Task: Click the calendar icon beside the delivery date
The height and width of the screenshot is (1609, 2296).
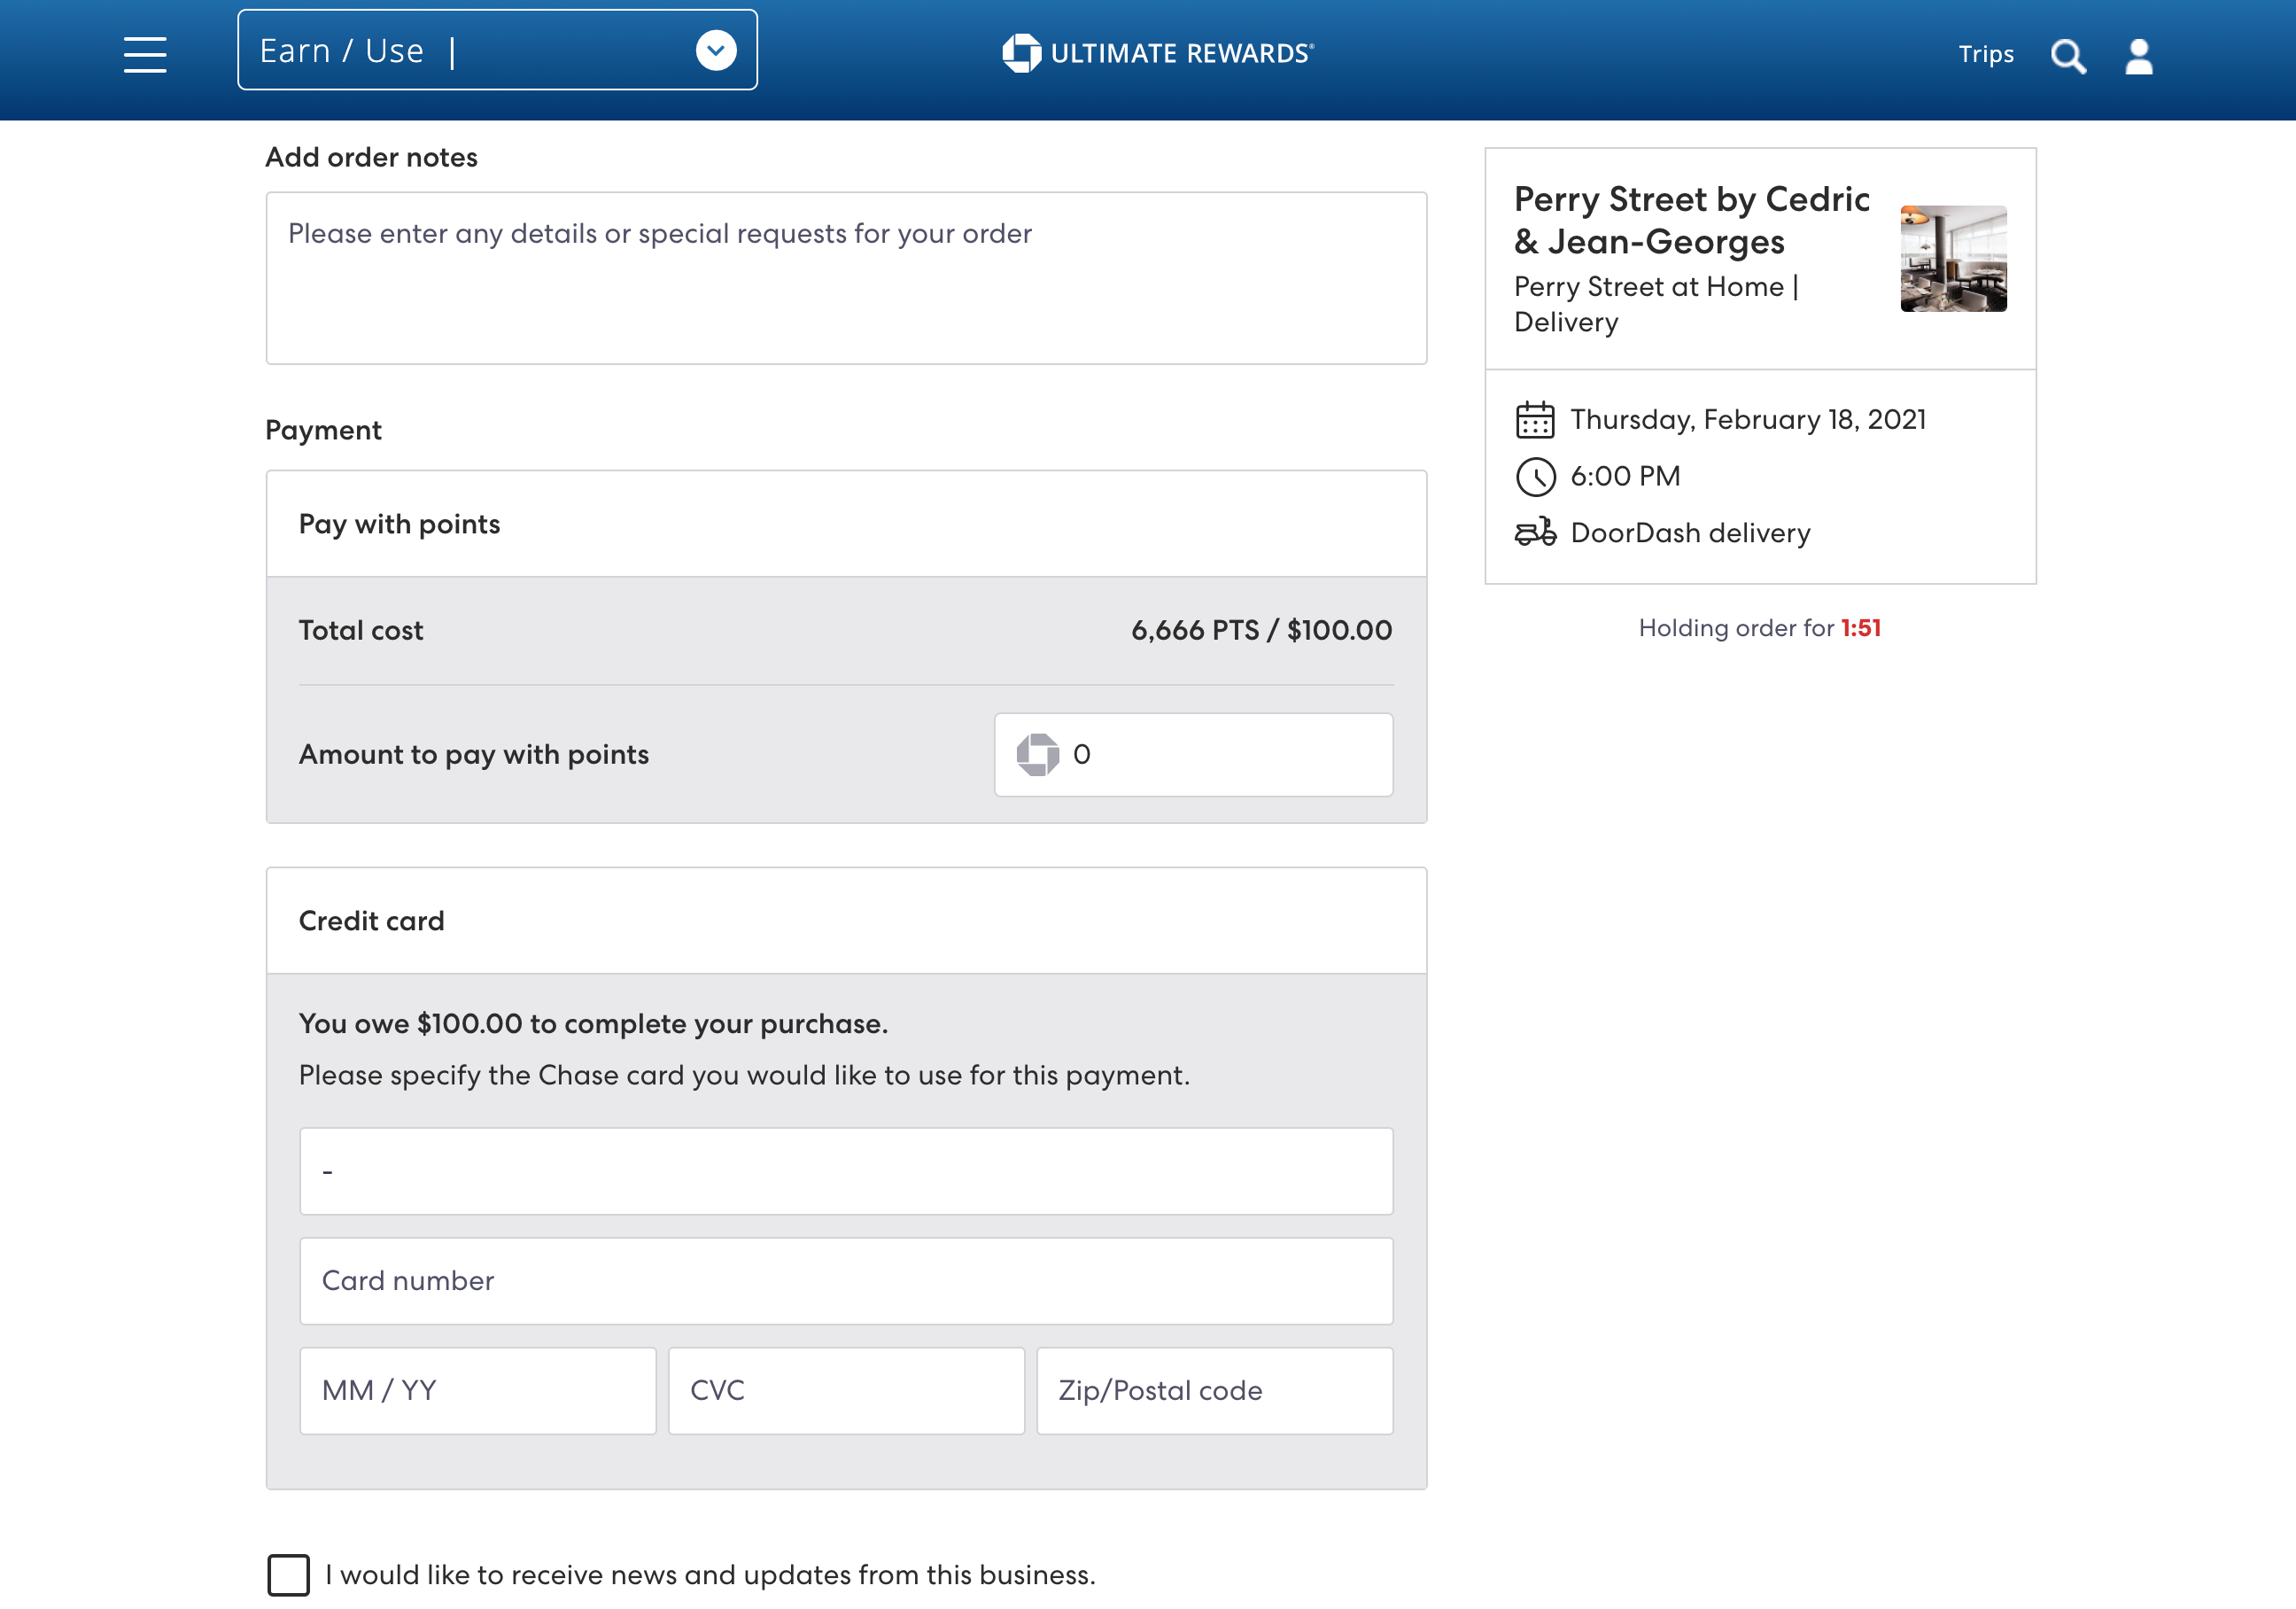Action: [x=1535, y=419]
